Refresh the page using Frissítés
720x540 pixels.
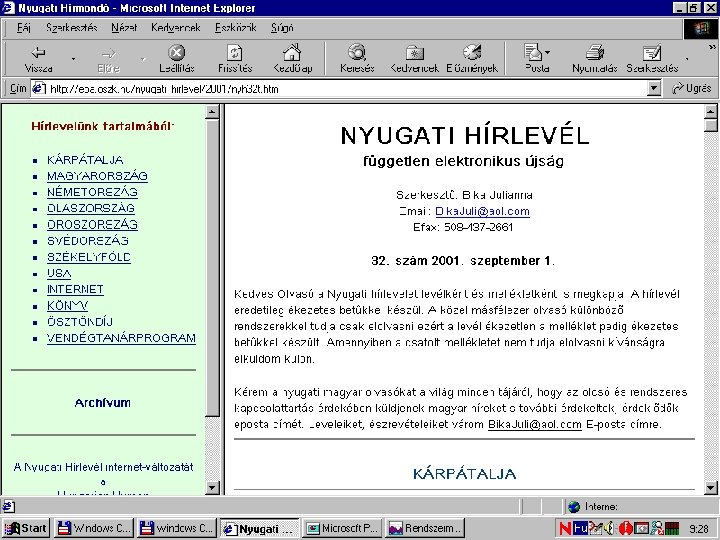(235, 59)
